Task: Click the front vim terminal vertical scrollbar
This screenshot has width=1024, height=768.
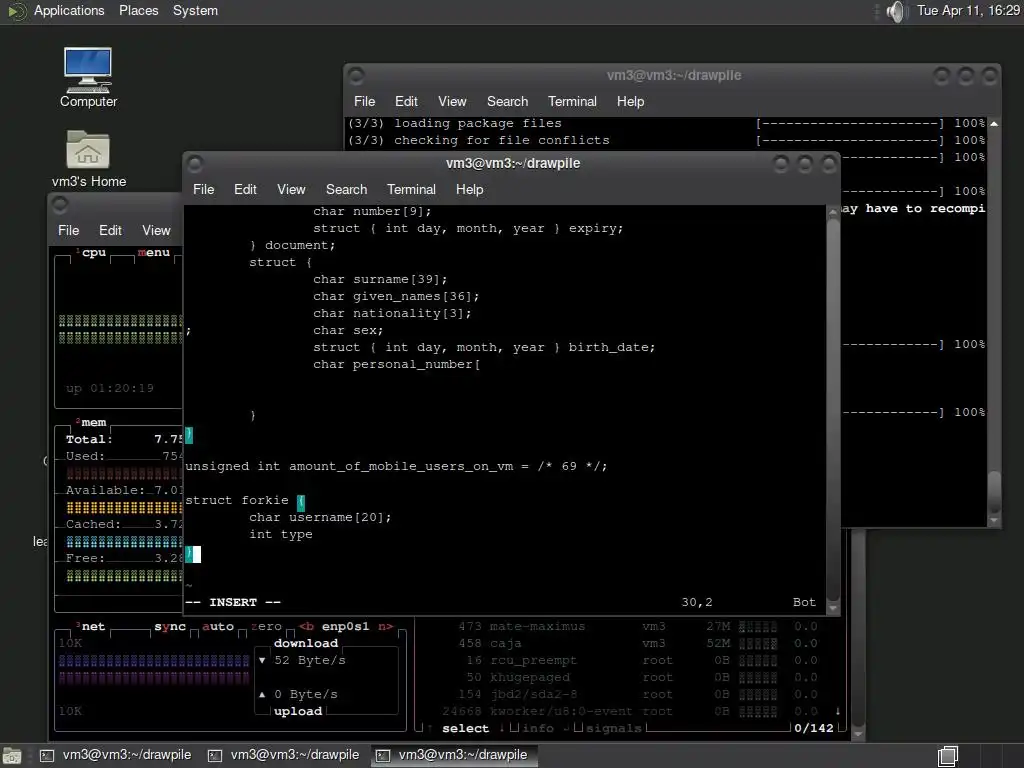Action: tap(833, 408)
